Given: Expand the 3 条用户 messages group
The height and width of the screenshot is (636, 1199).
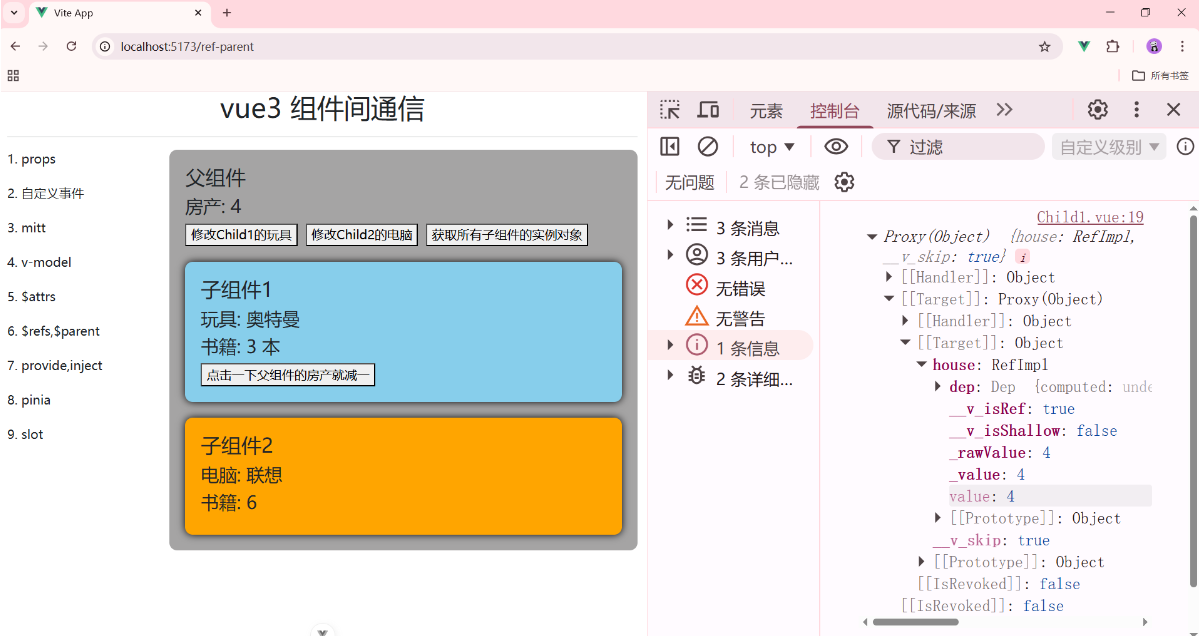Looking at the screenshot, I should (670, 255).
